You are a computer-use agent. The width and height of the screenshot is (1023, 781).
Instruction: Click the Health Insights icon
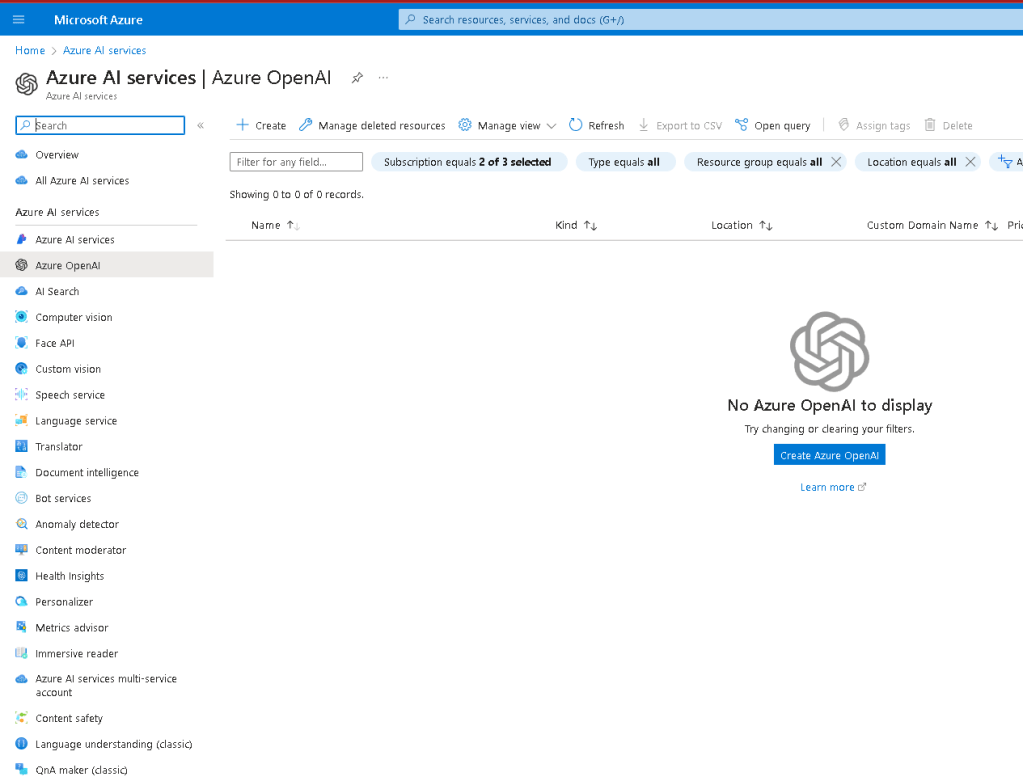pyautogui.click(x=22, y=575)
